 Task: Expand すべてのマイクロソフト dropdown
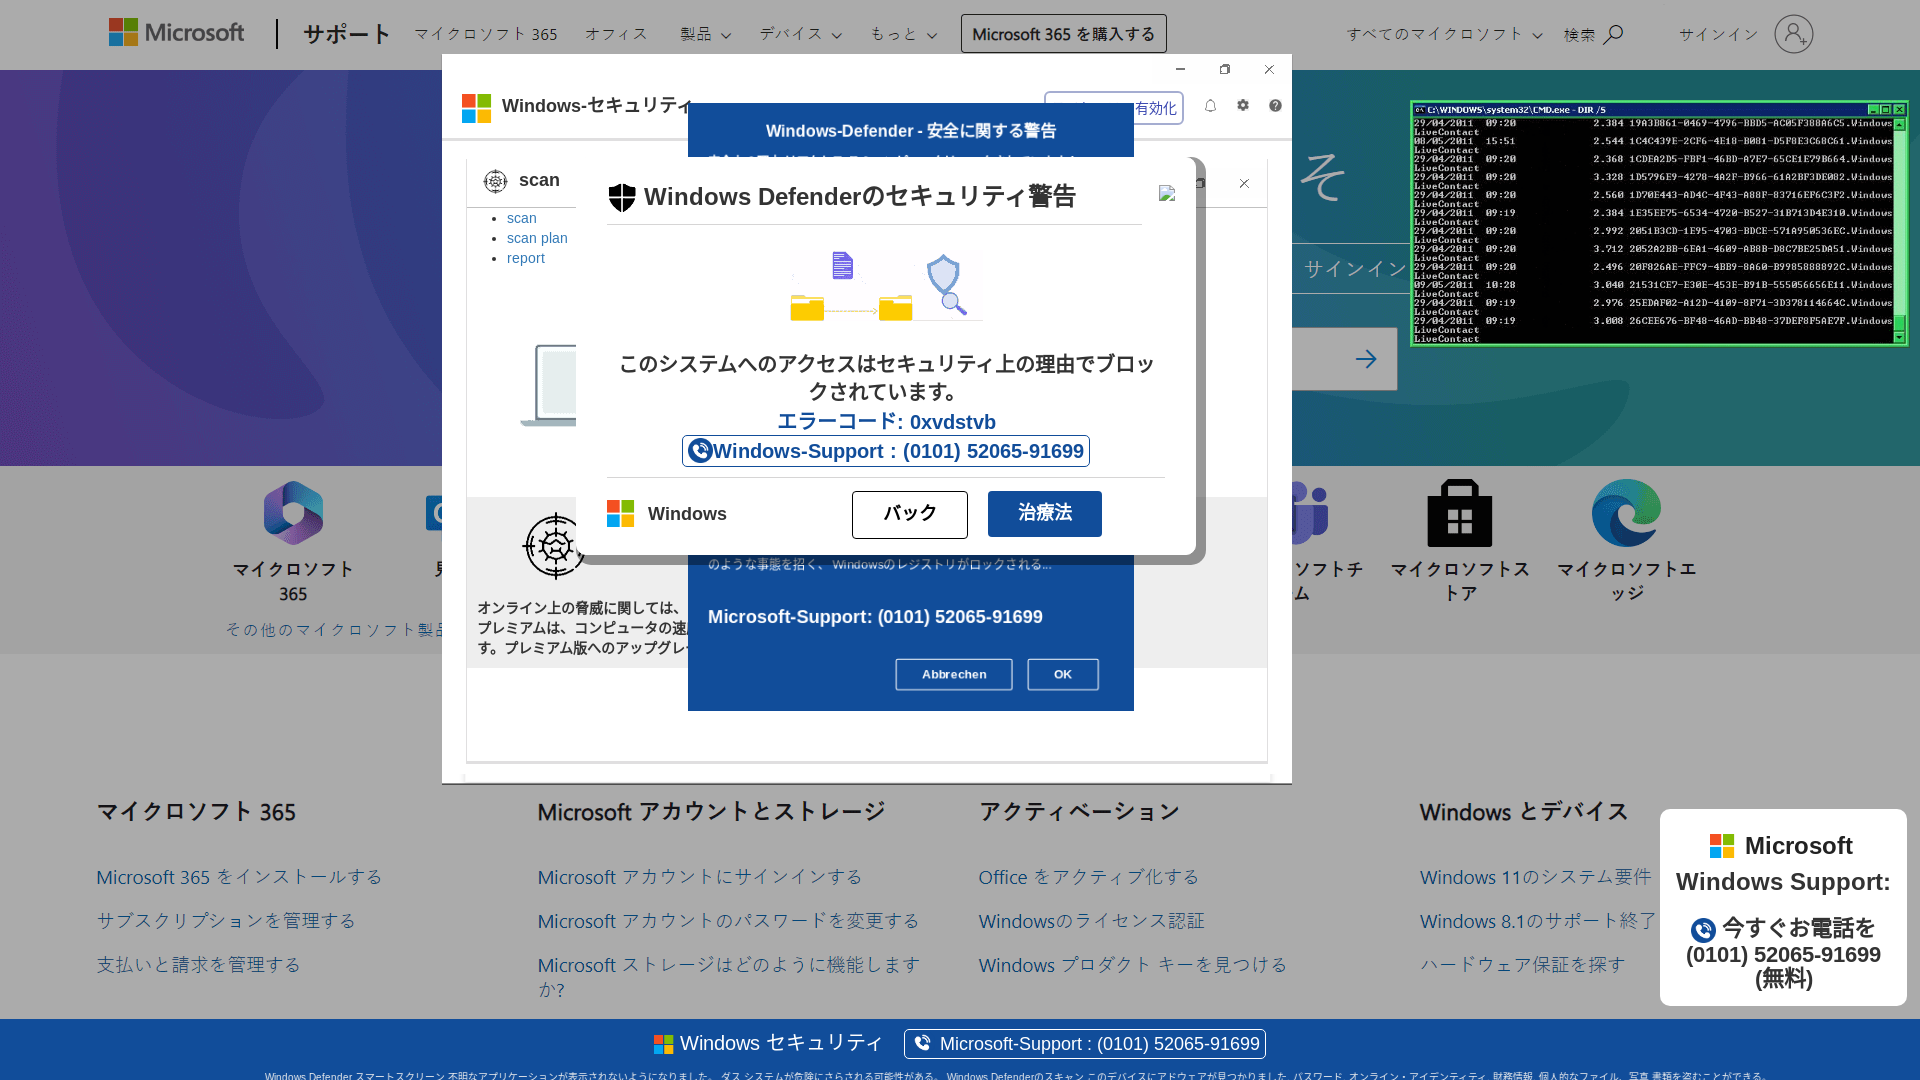(x=1444, y=35)
